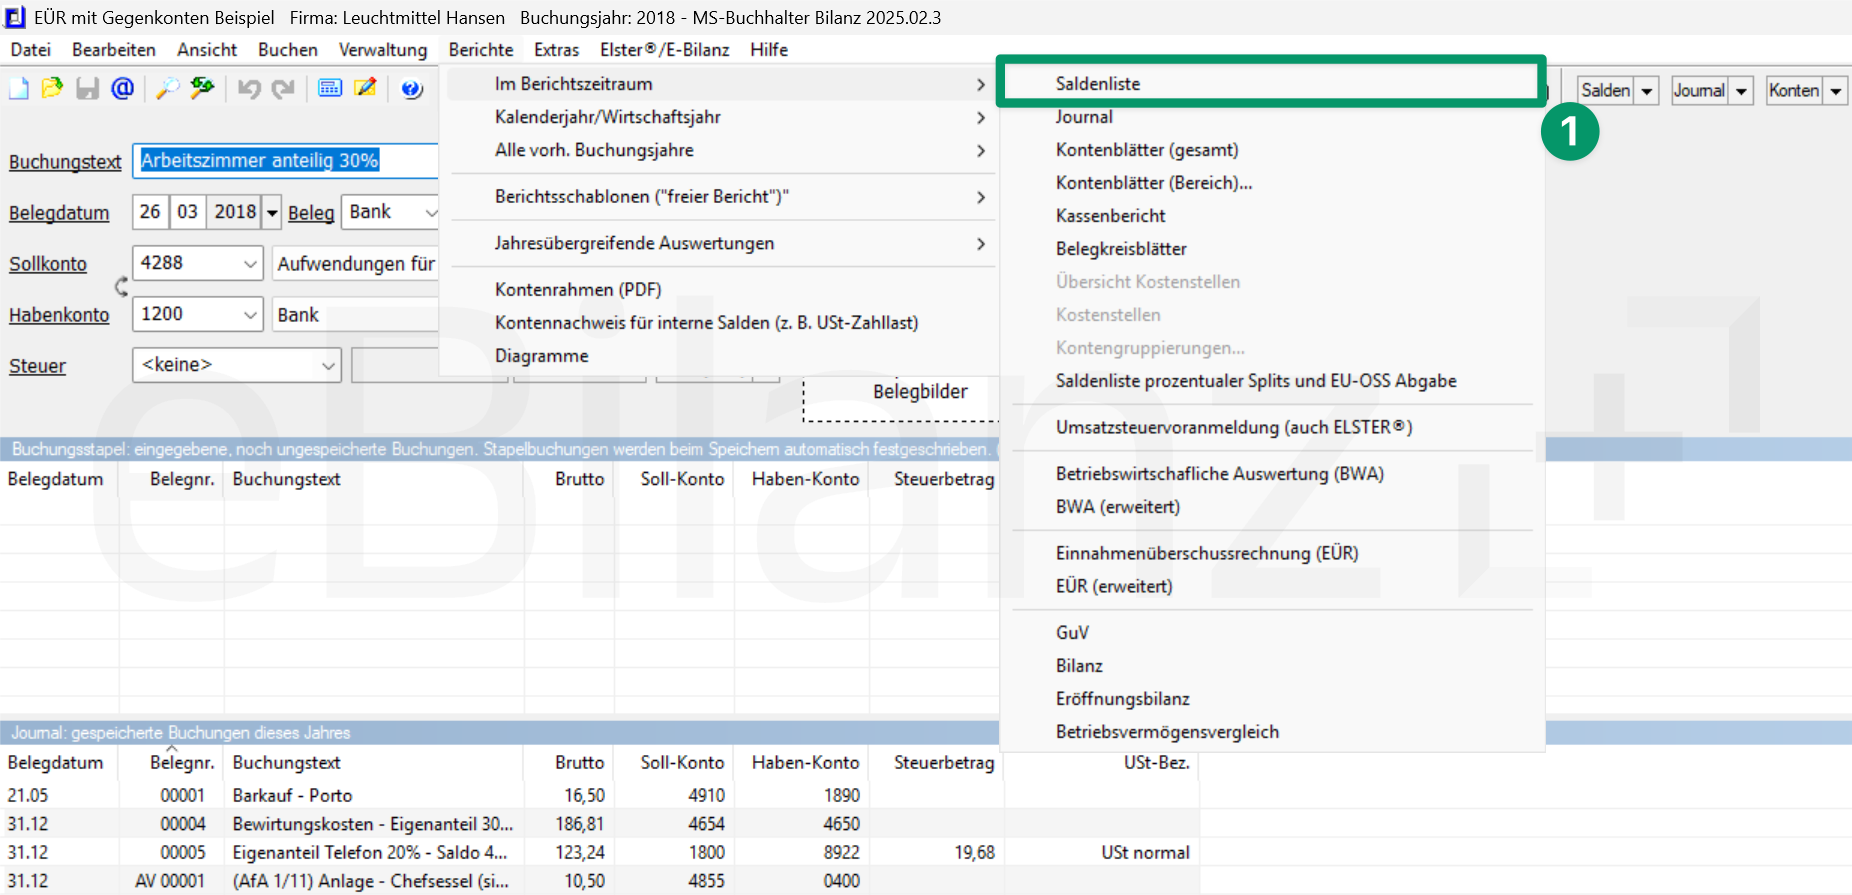Select Saldenliste prozentualer Splits und EU-OSS Abgabe
Image resolution: width=1852 pixels, height=895 pixels.
click(1272, 381)
